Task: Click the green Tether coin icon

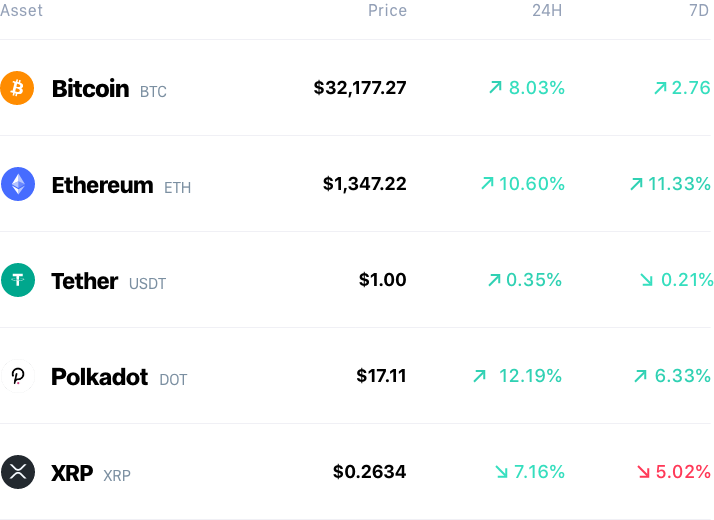Action: click(18, 280)
